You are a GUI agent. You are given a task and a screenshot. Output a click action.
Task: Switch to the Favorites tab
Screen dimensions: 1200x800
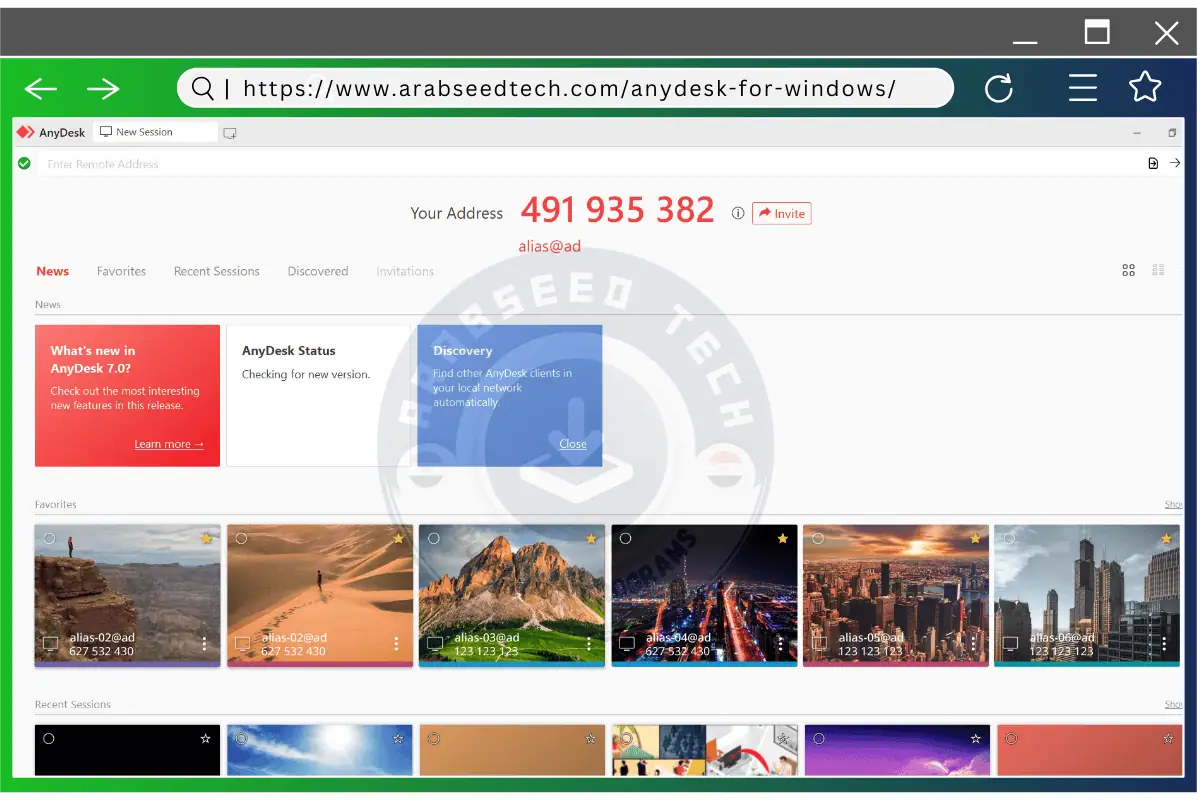click(121, 271)
